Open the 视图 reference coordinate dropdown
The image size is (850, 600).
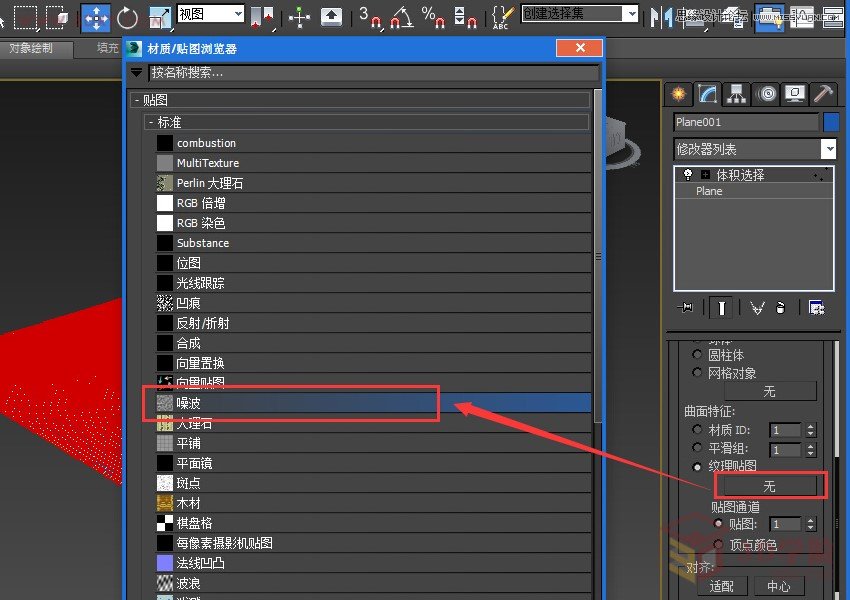pos(208,14)
